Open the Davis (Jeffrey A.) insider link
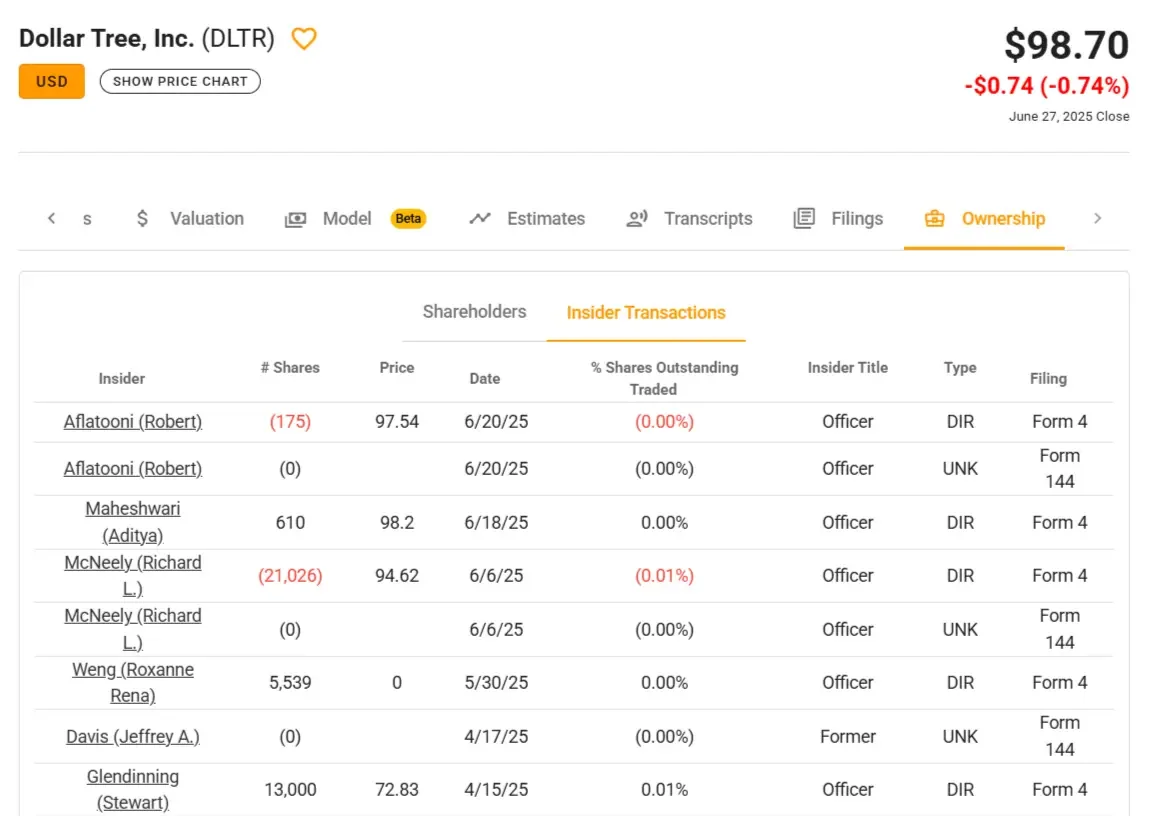 point(132,736)
